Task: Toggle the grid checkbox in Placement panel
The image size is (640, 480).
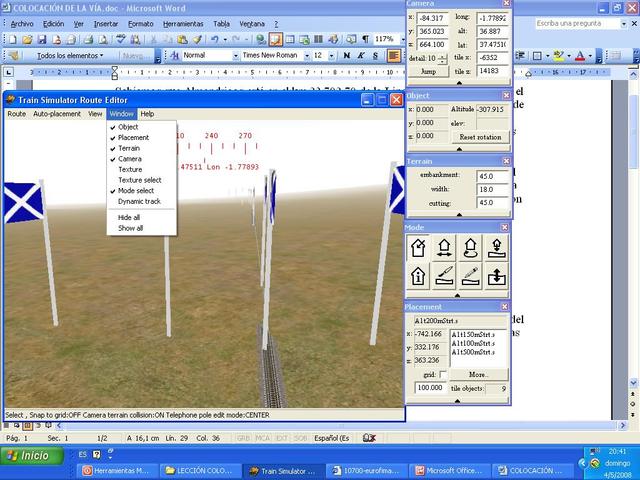Action: pos(443,374)
